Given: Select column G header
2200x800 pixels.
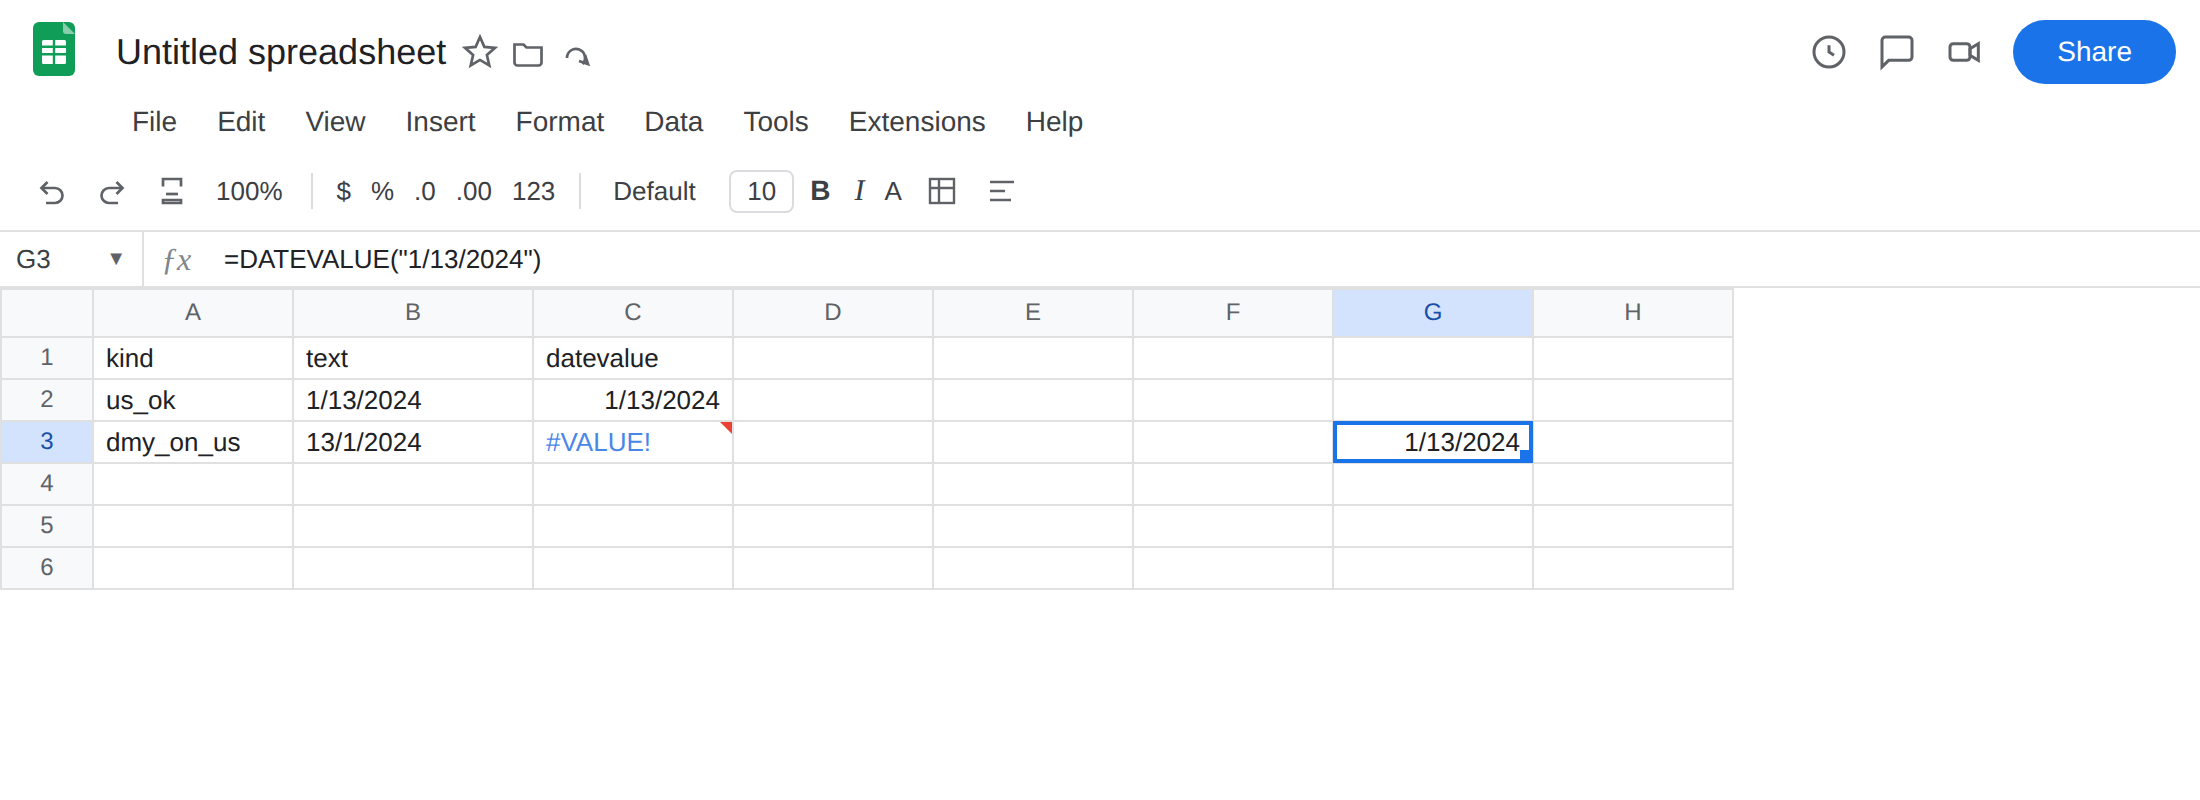Looking at the screenshot, I should (x=1433, y=313).
